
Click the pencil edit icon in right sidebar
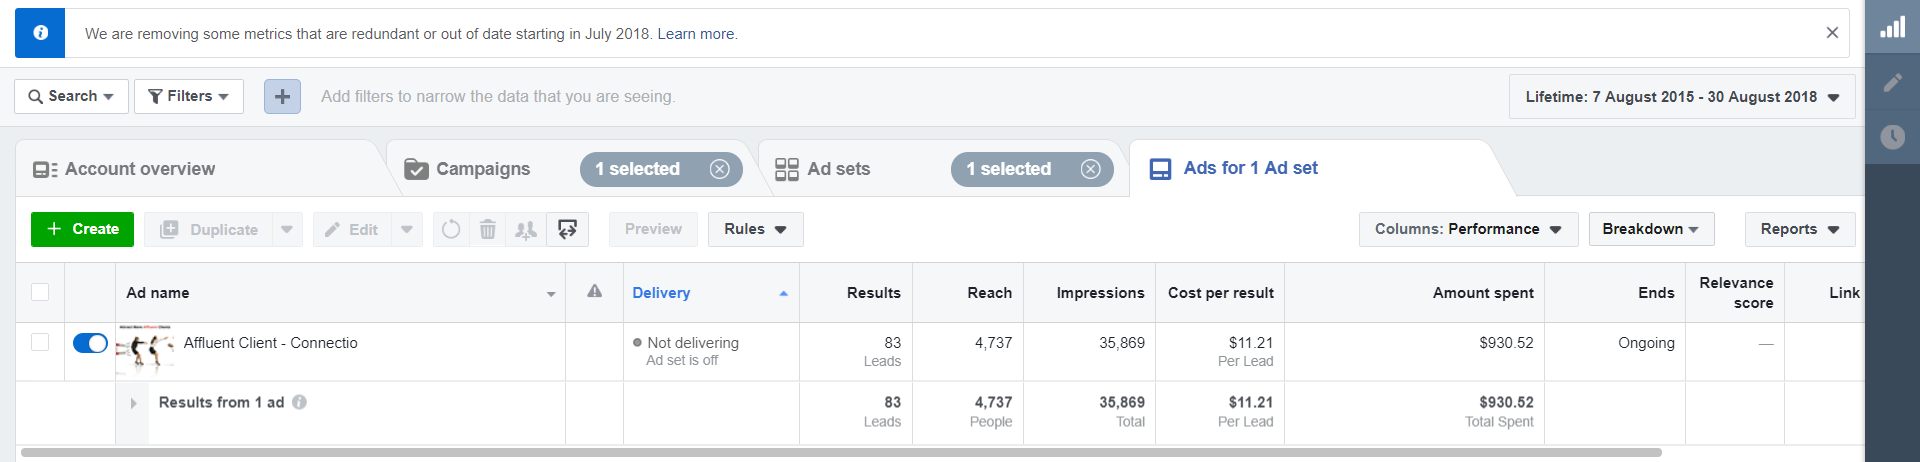(x=1892, y=83)
